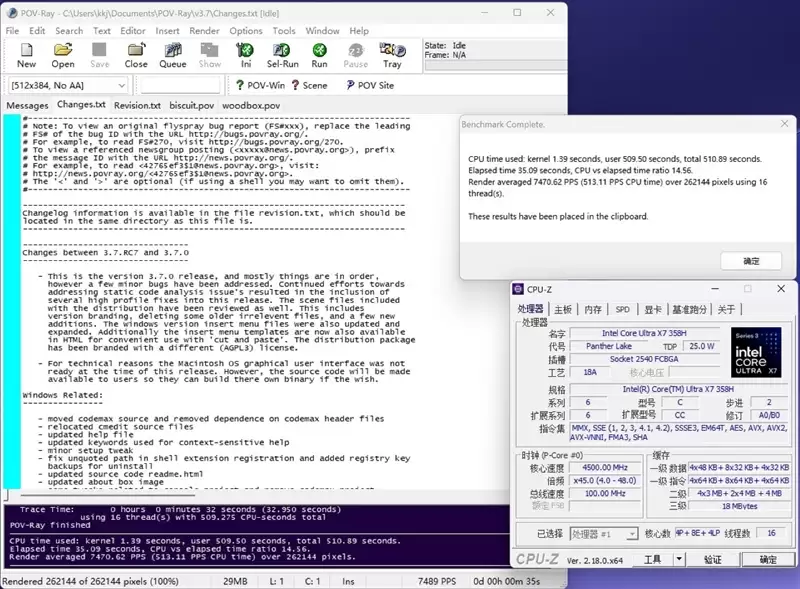Open the Render menu

pos(204,31)
